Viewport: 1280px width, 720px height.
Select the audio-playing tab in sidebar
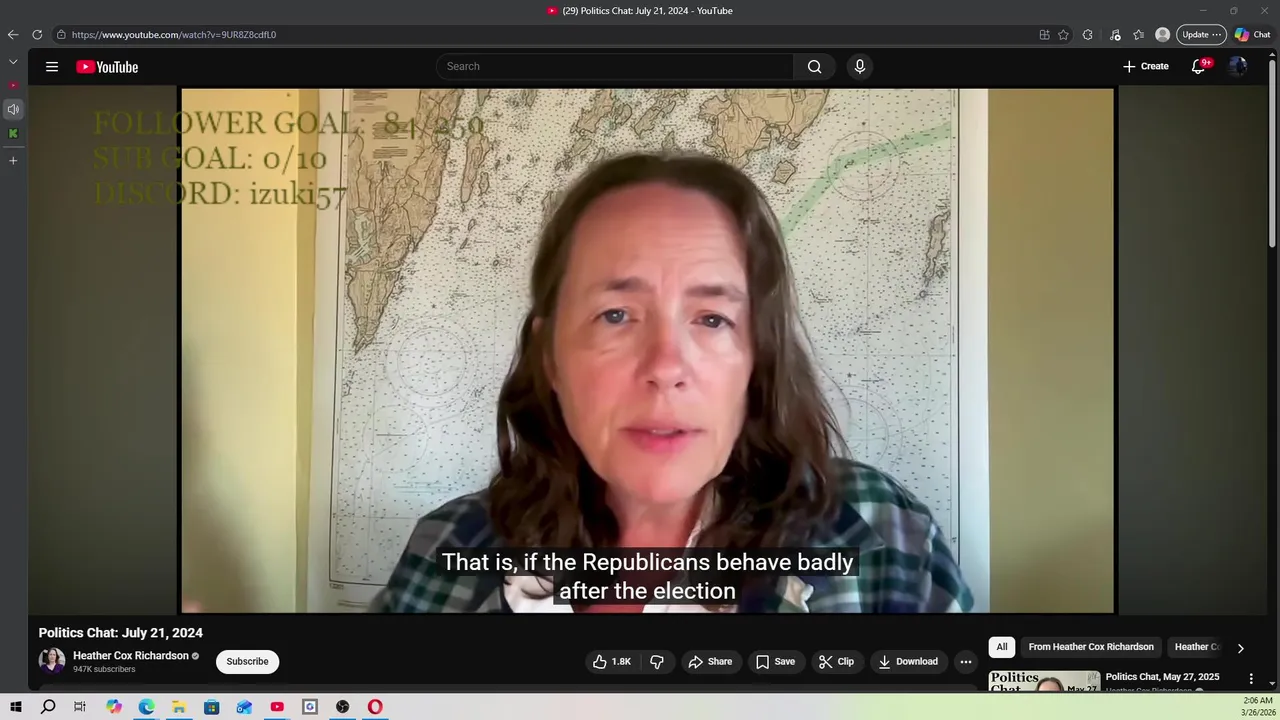[13, 109]
